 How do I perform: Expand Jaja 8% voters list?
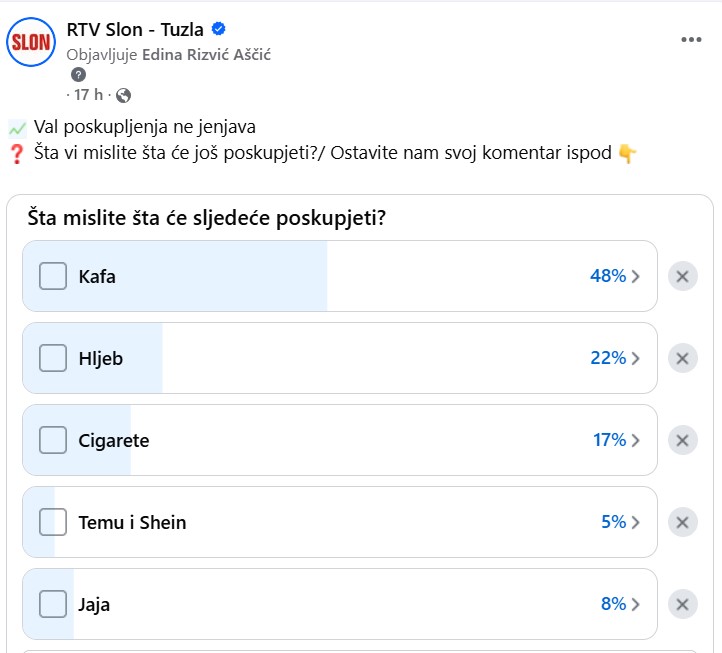tap(620, 604)
